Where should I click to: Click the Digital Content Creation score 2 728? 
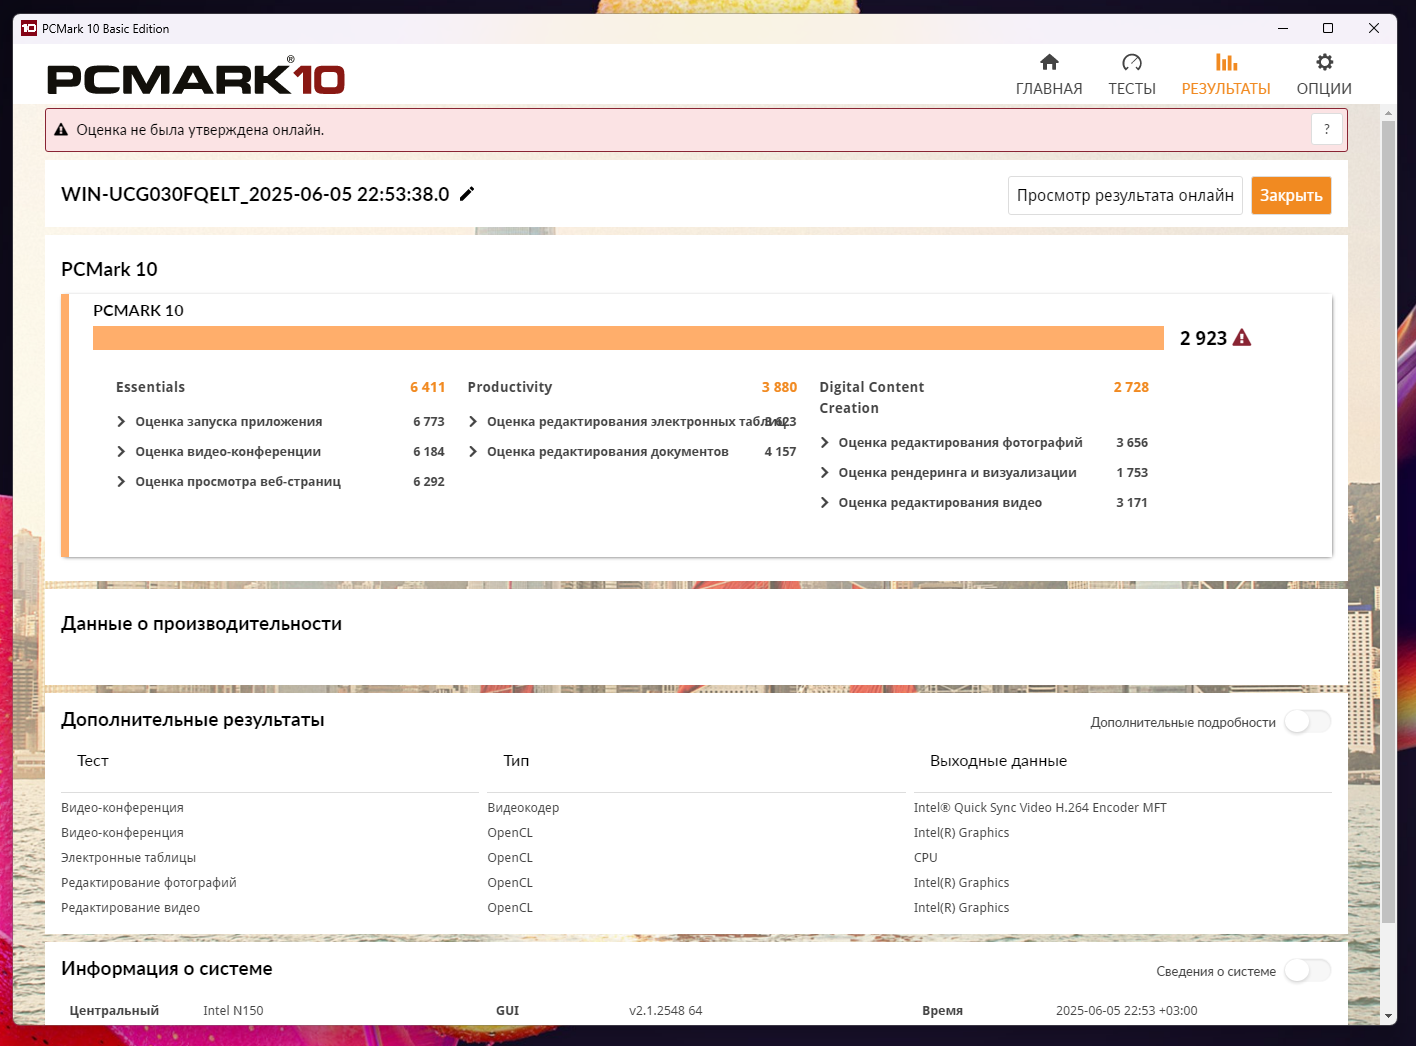(x=1131, y=387)
